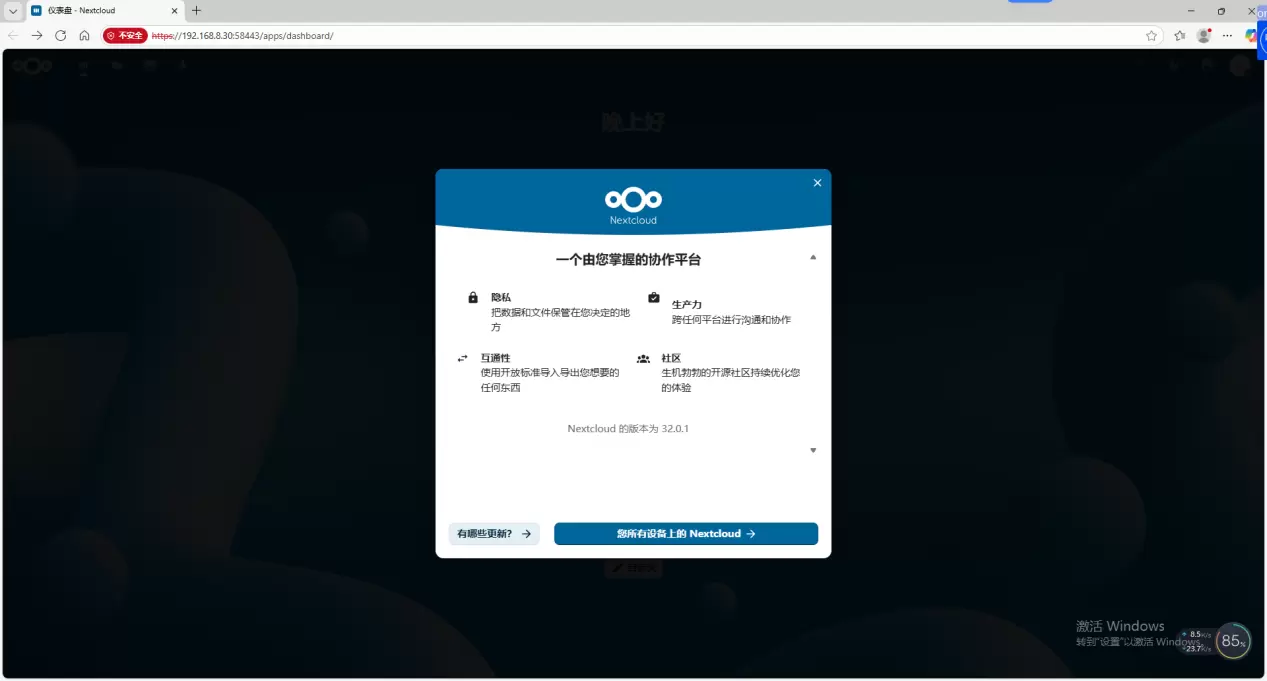Screen dimensions: 1267x681
Task: Click the community people icon (社区)
Action: click(643, 358)
